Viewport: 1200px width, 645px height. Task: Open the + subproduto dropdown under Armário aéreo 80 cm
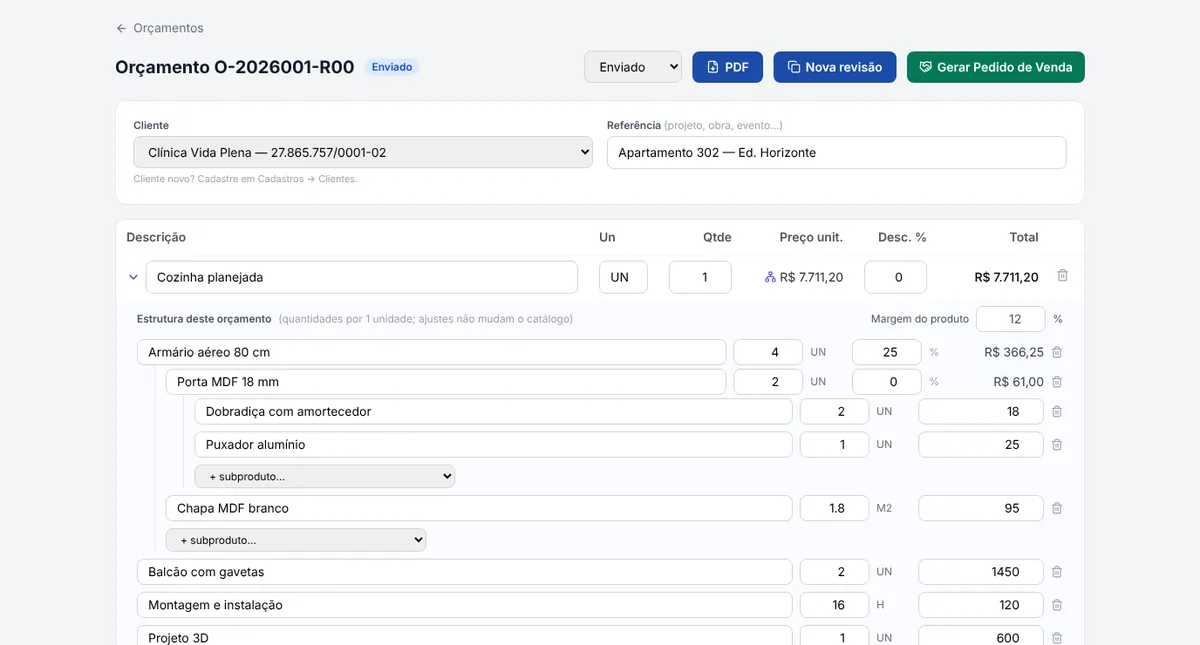296,540
